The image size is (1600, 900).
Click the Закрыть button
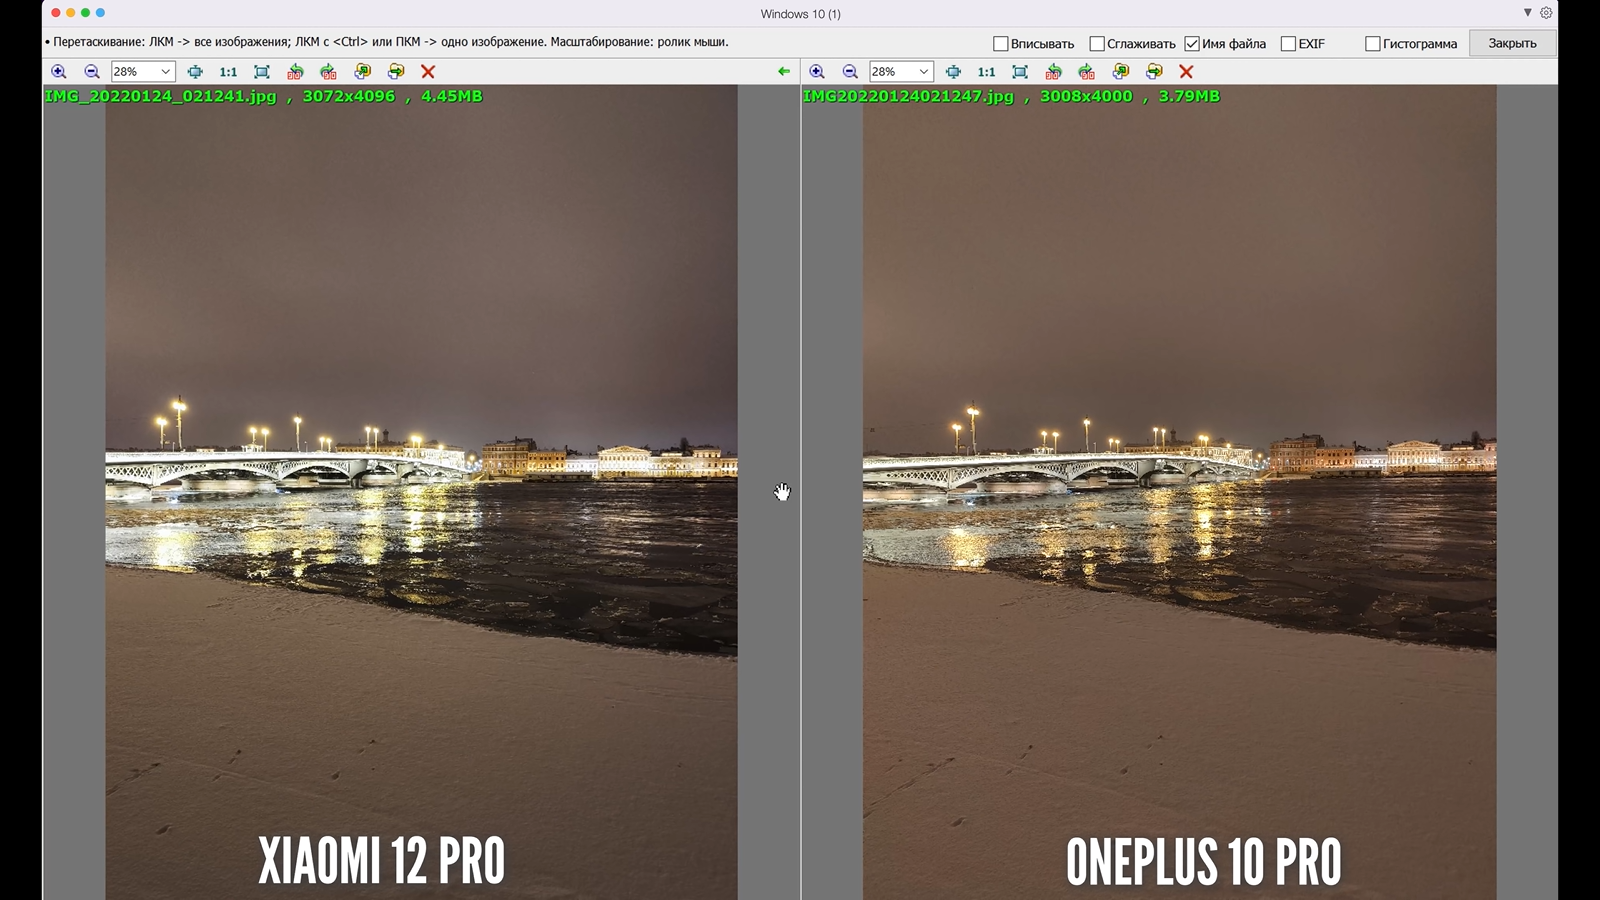coord(1512,44)
